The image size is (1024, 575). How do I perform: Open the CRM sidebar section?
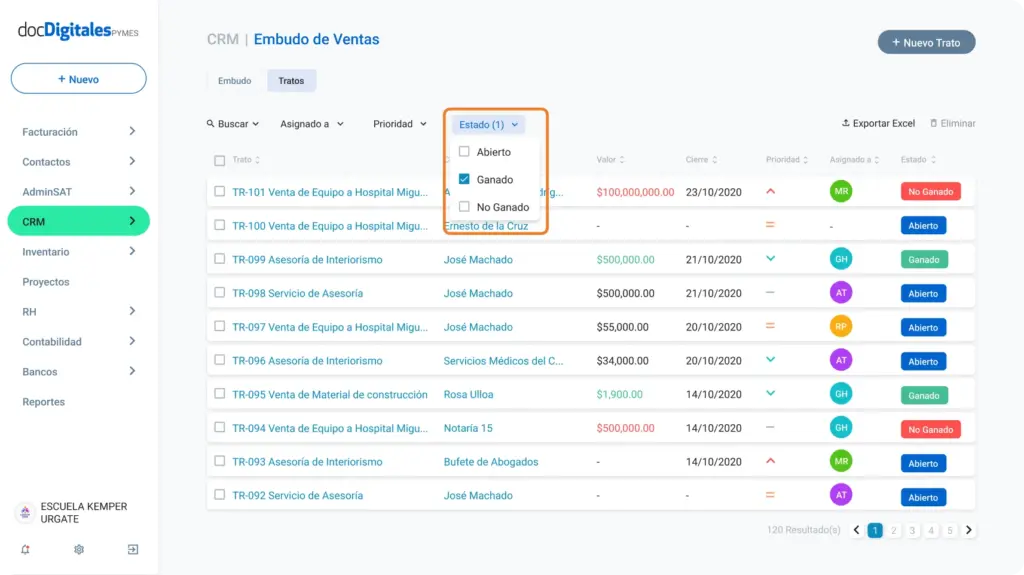tap(78, 222)
